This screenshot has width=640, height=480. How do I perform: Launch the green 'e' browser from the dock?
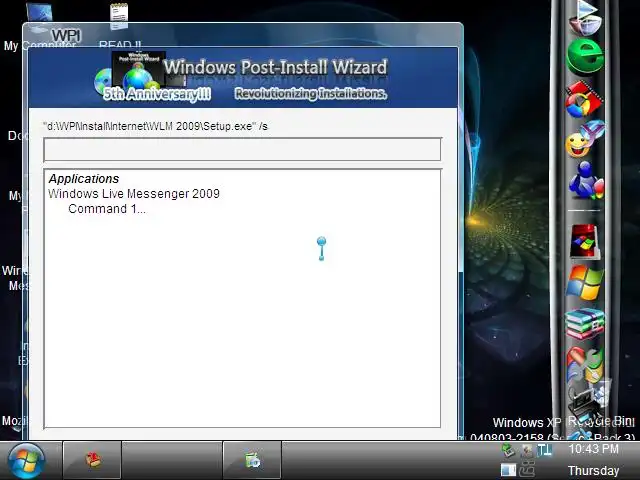[585, 57]
